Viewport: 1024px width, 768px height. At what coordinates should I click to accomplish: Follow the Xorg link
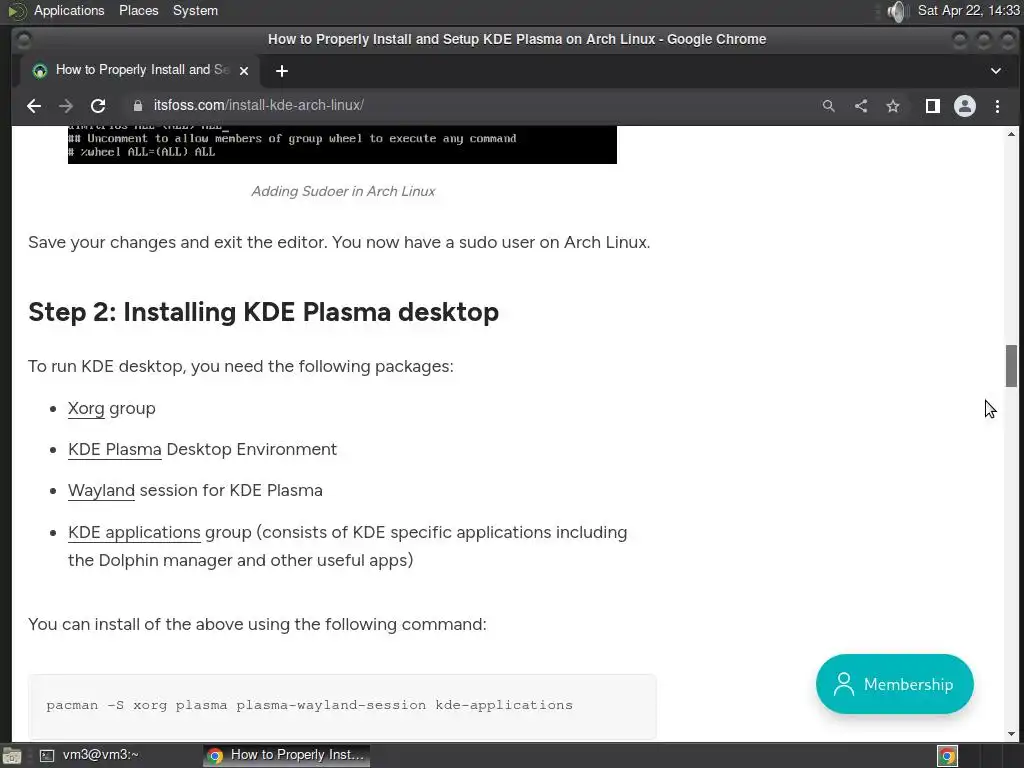(x=86, y=409)
